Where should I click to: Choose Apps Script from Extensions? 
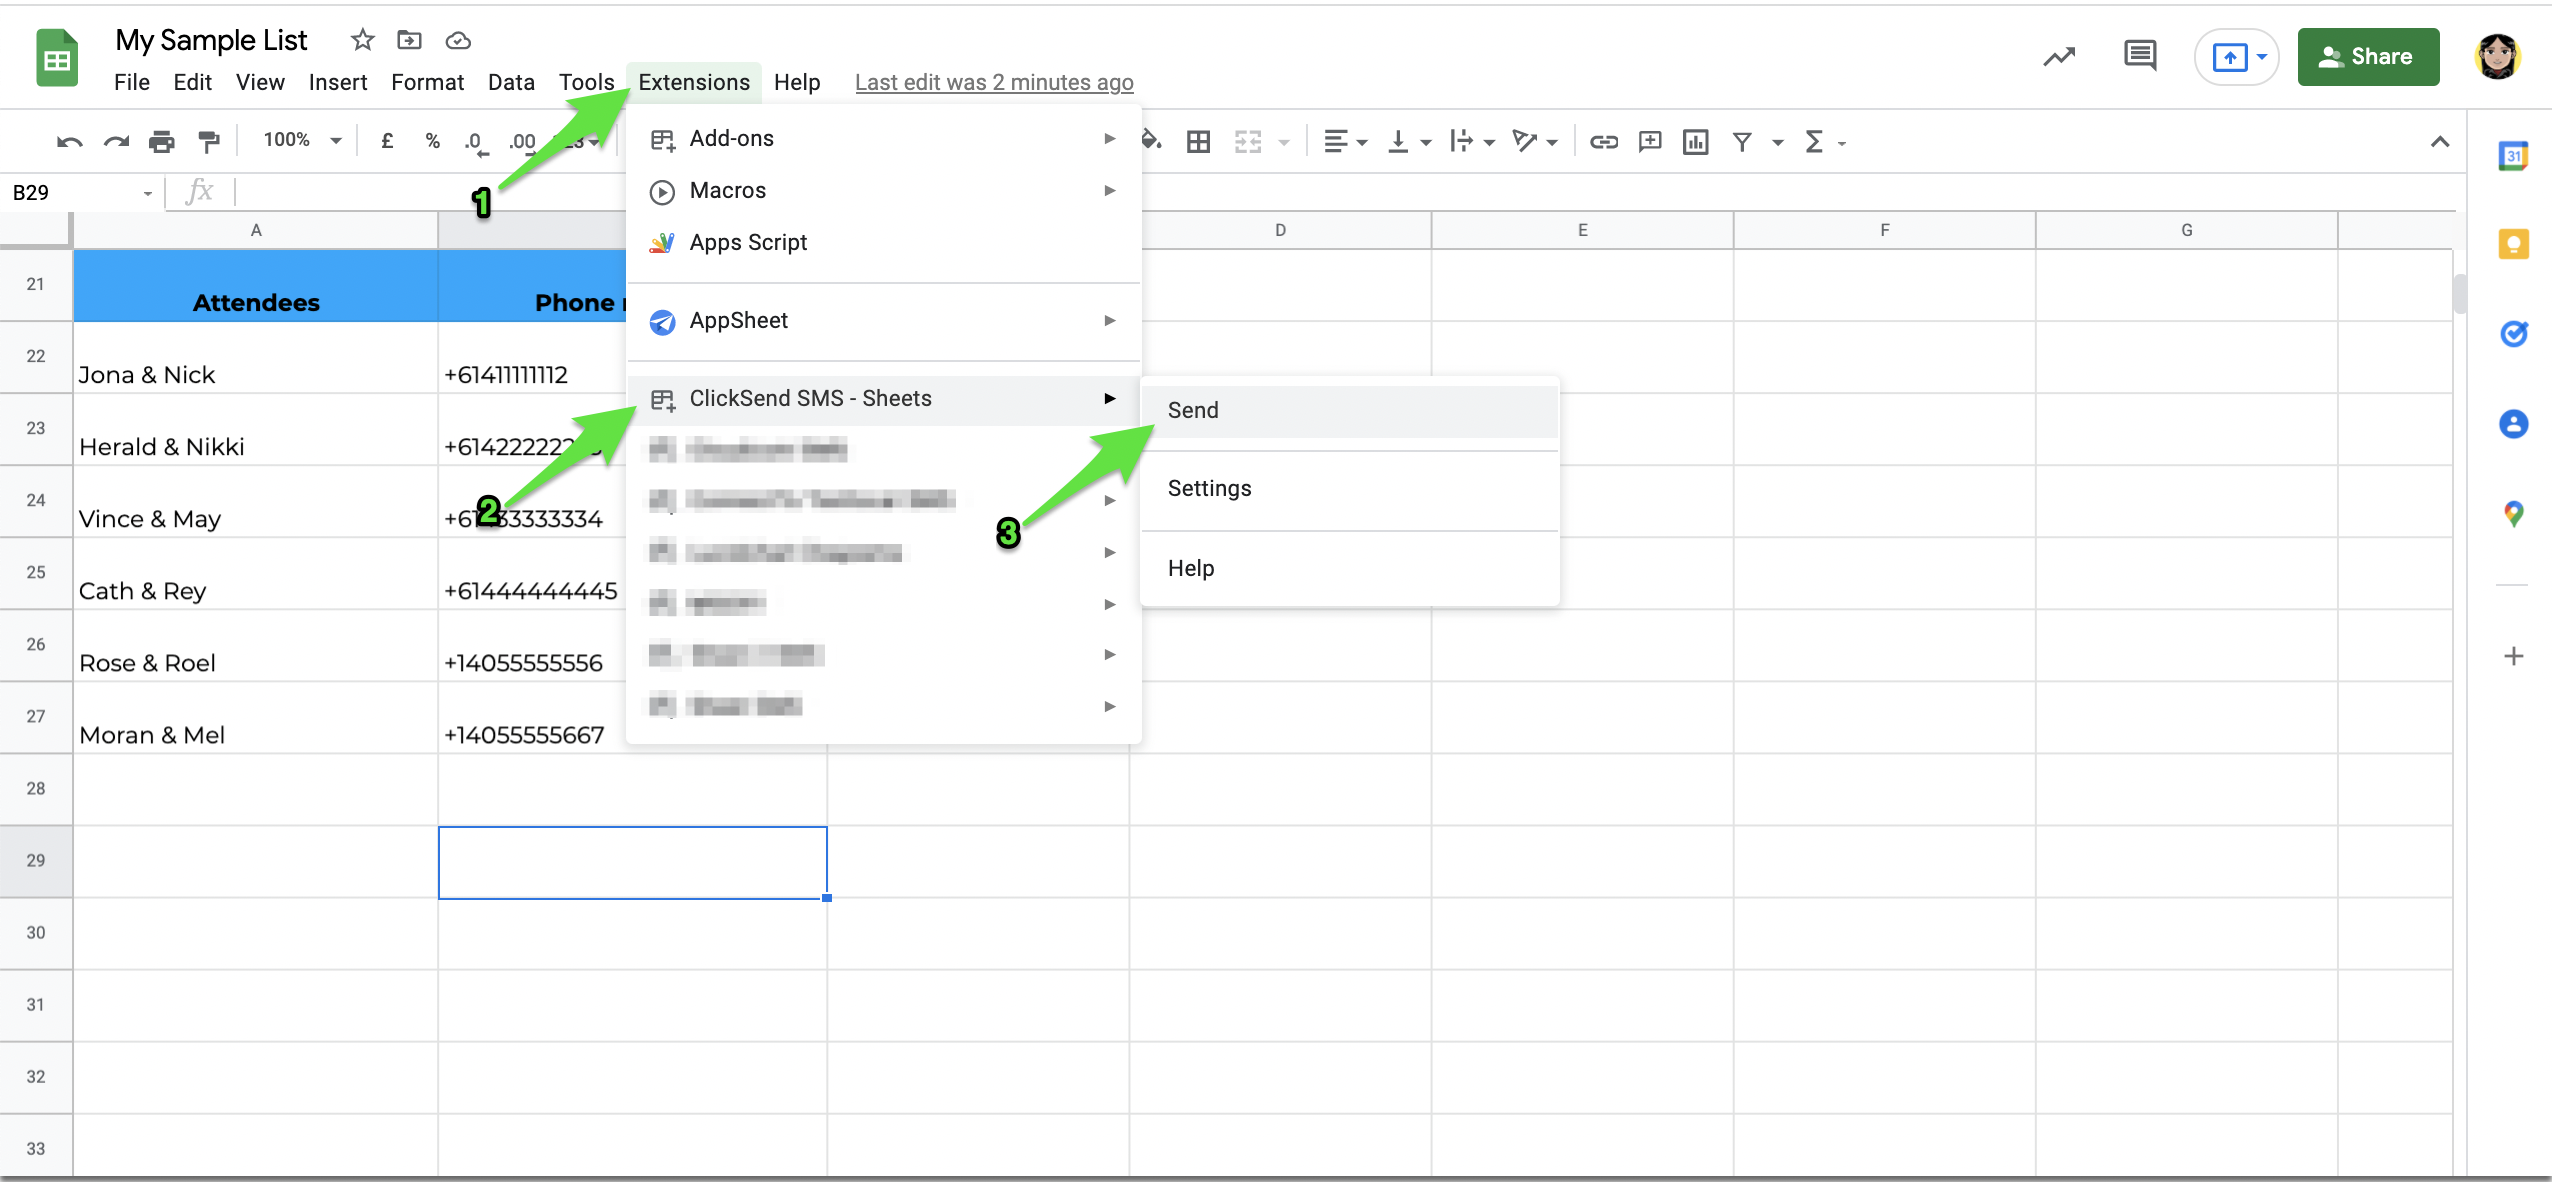[x=883, y=243]
